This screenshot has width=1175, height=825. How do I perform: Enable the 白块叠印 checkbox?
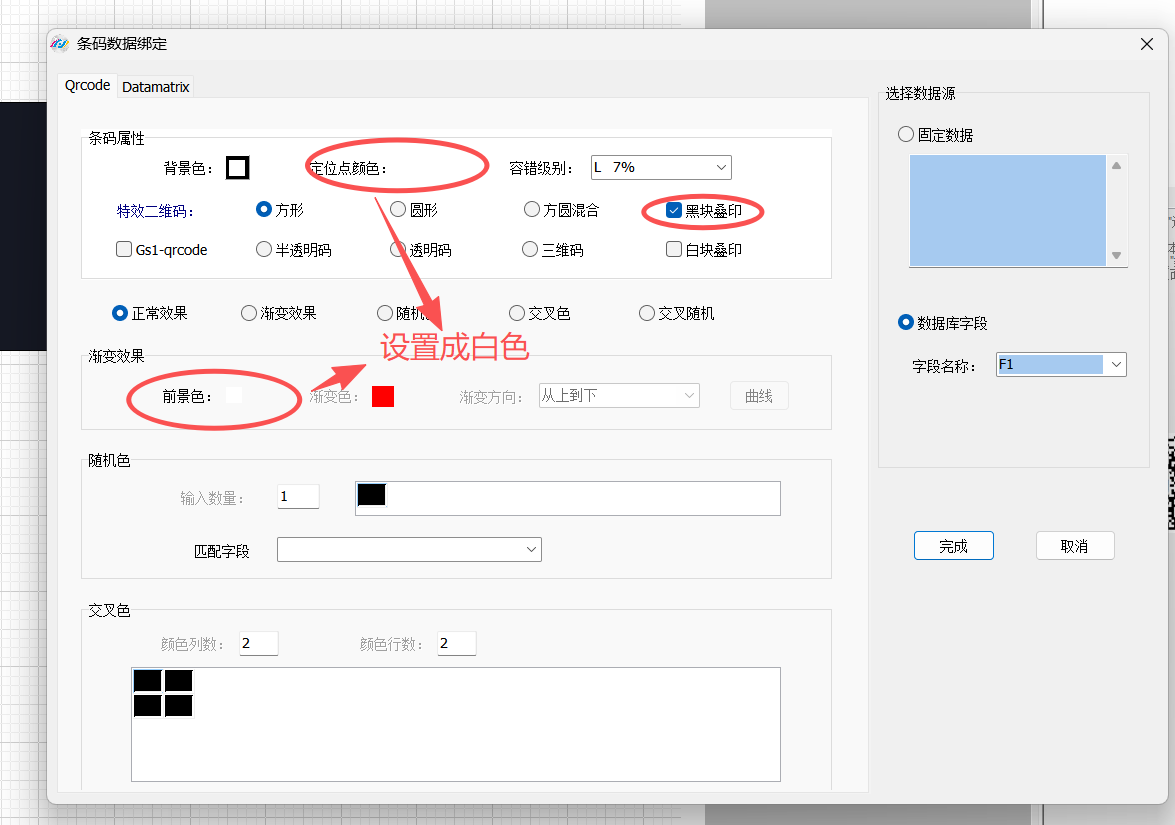coord(674,249)
